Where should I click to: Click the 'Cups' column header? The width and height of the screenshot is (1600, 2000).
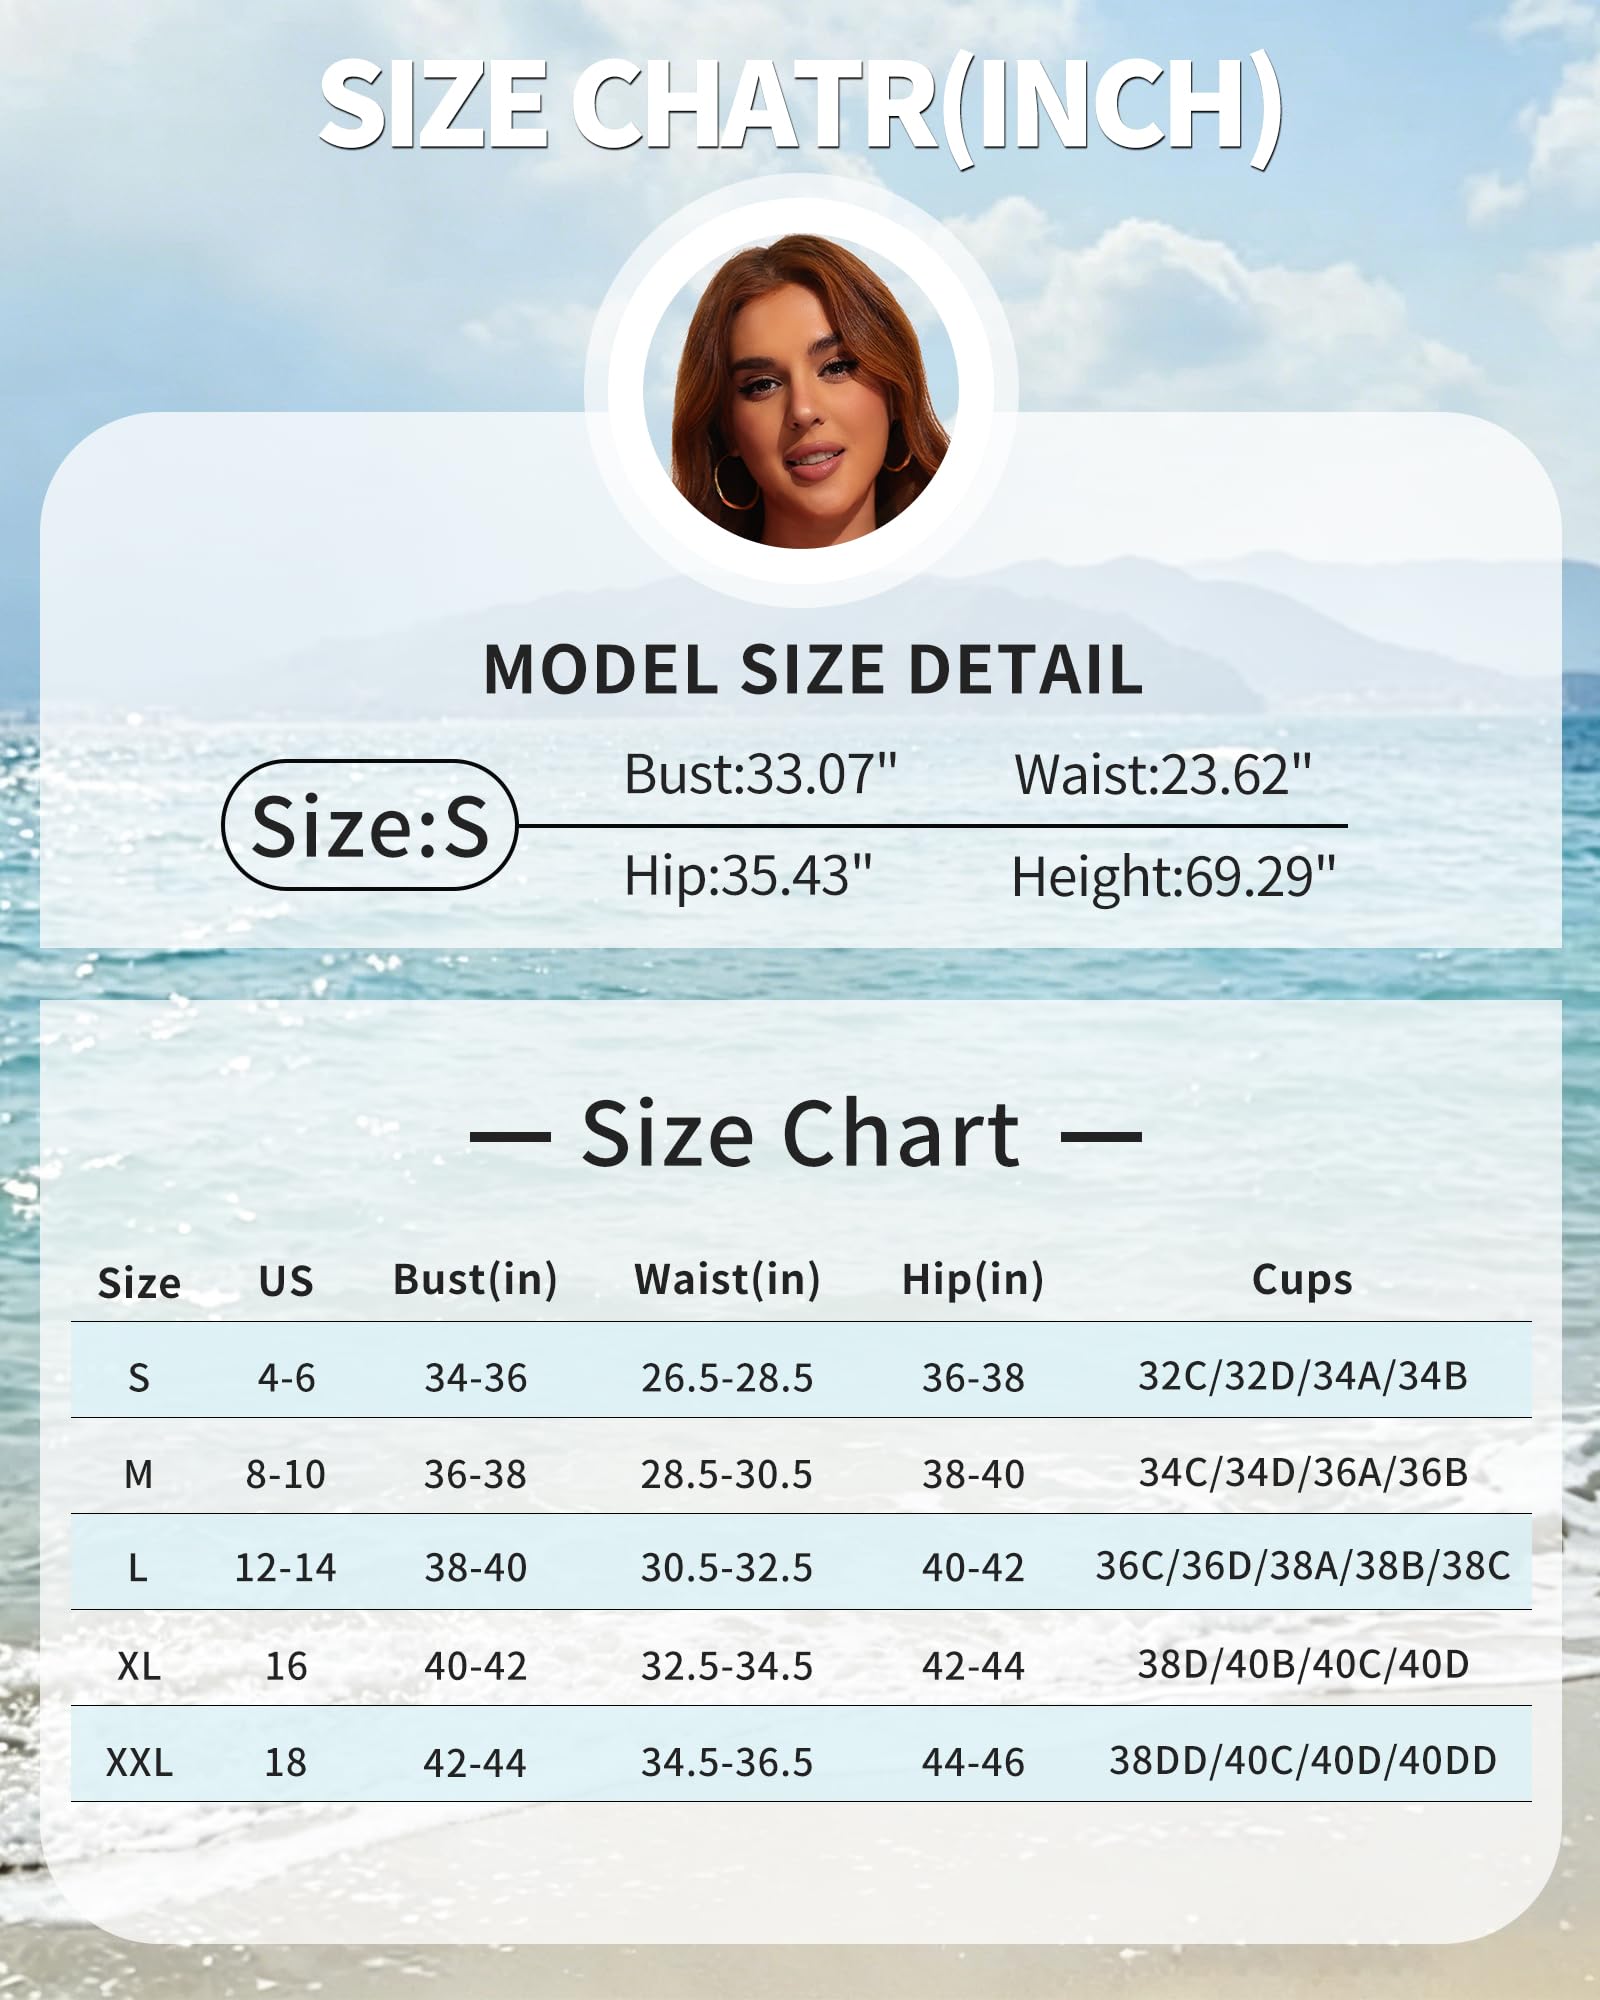coord(1302,1280)
